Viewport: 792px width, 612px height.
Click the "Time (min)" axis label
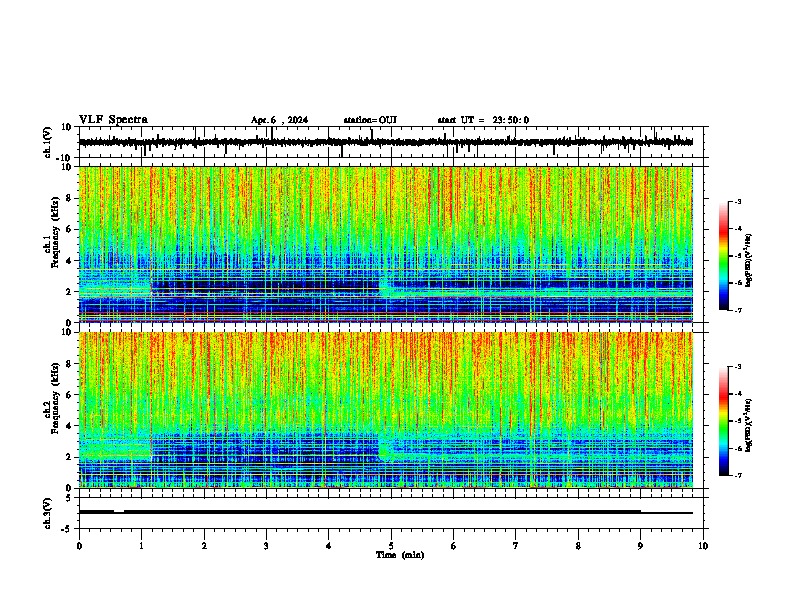click(400, 555)
